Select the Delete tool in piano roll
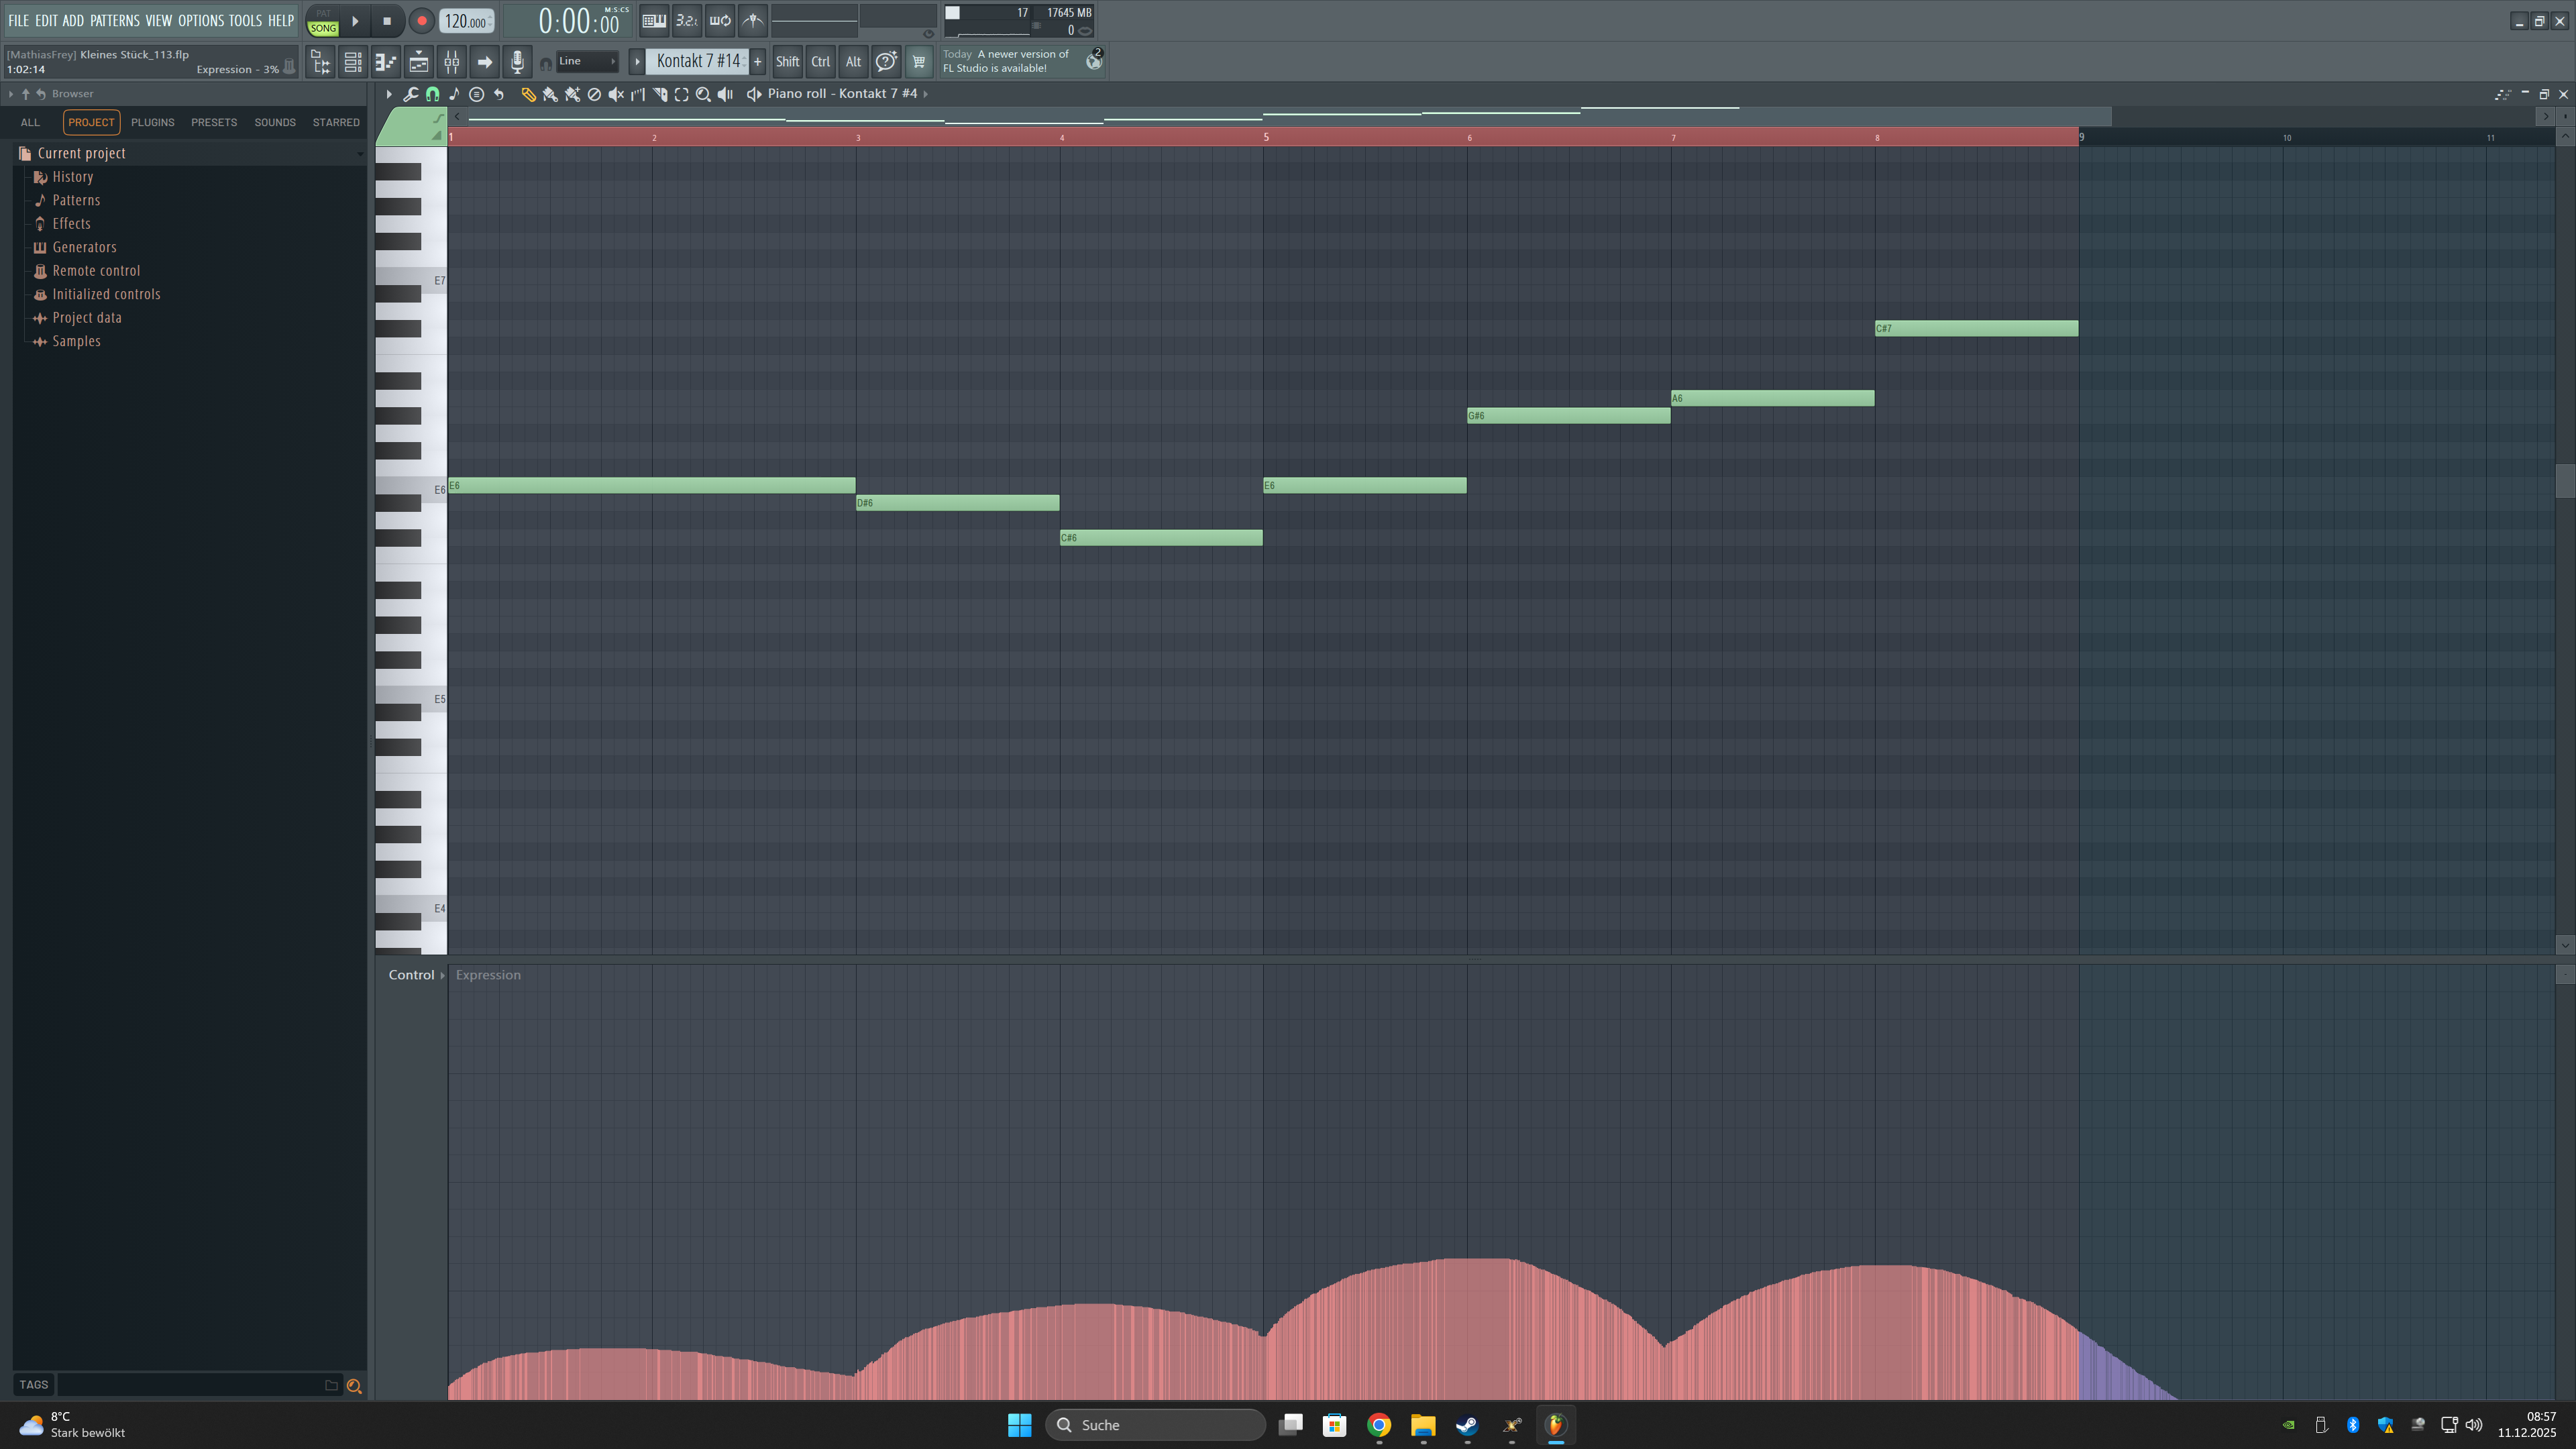The height and width of the screenshot is (1449, 2576). [594, 94]
